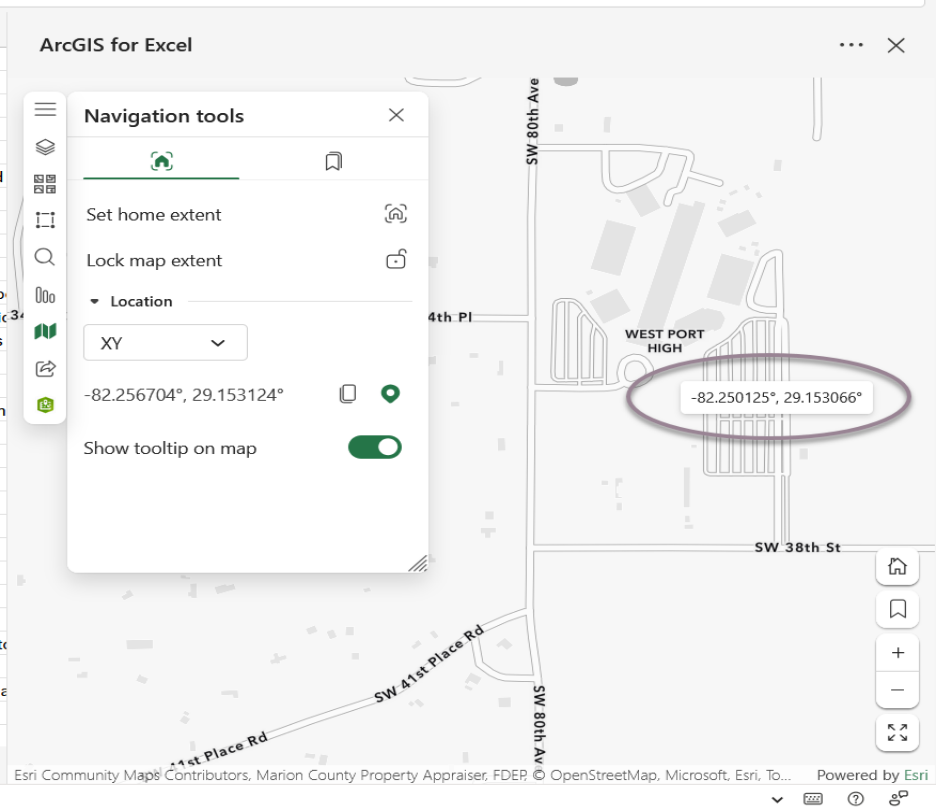
Task: Open the Layers panel icon
Action: 45,147
